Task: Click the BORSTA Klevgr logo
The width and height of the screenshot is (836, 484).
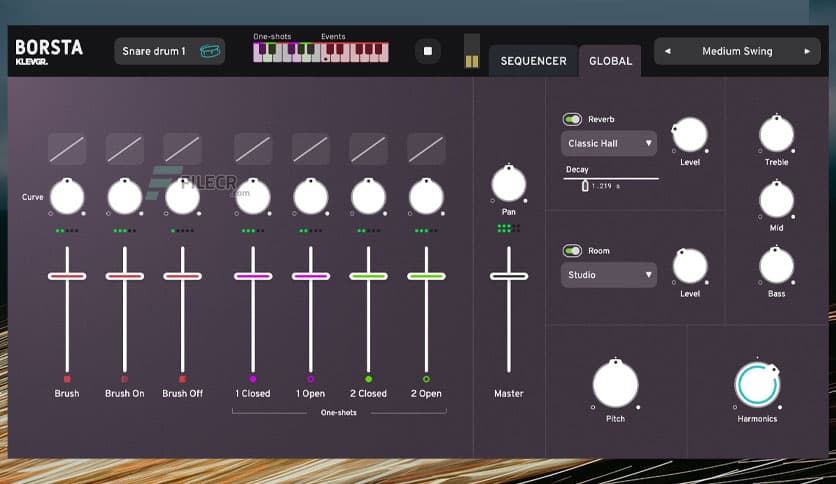Action: (49, 52)
